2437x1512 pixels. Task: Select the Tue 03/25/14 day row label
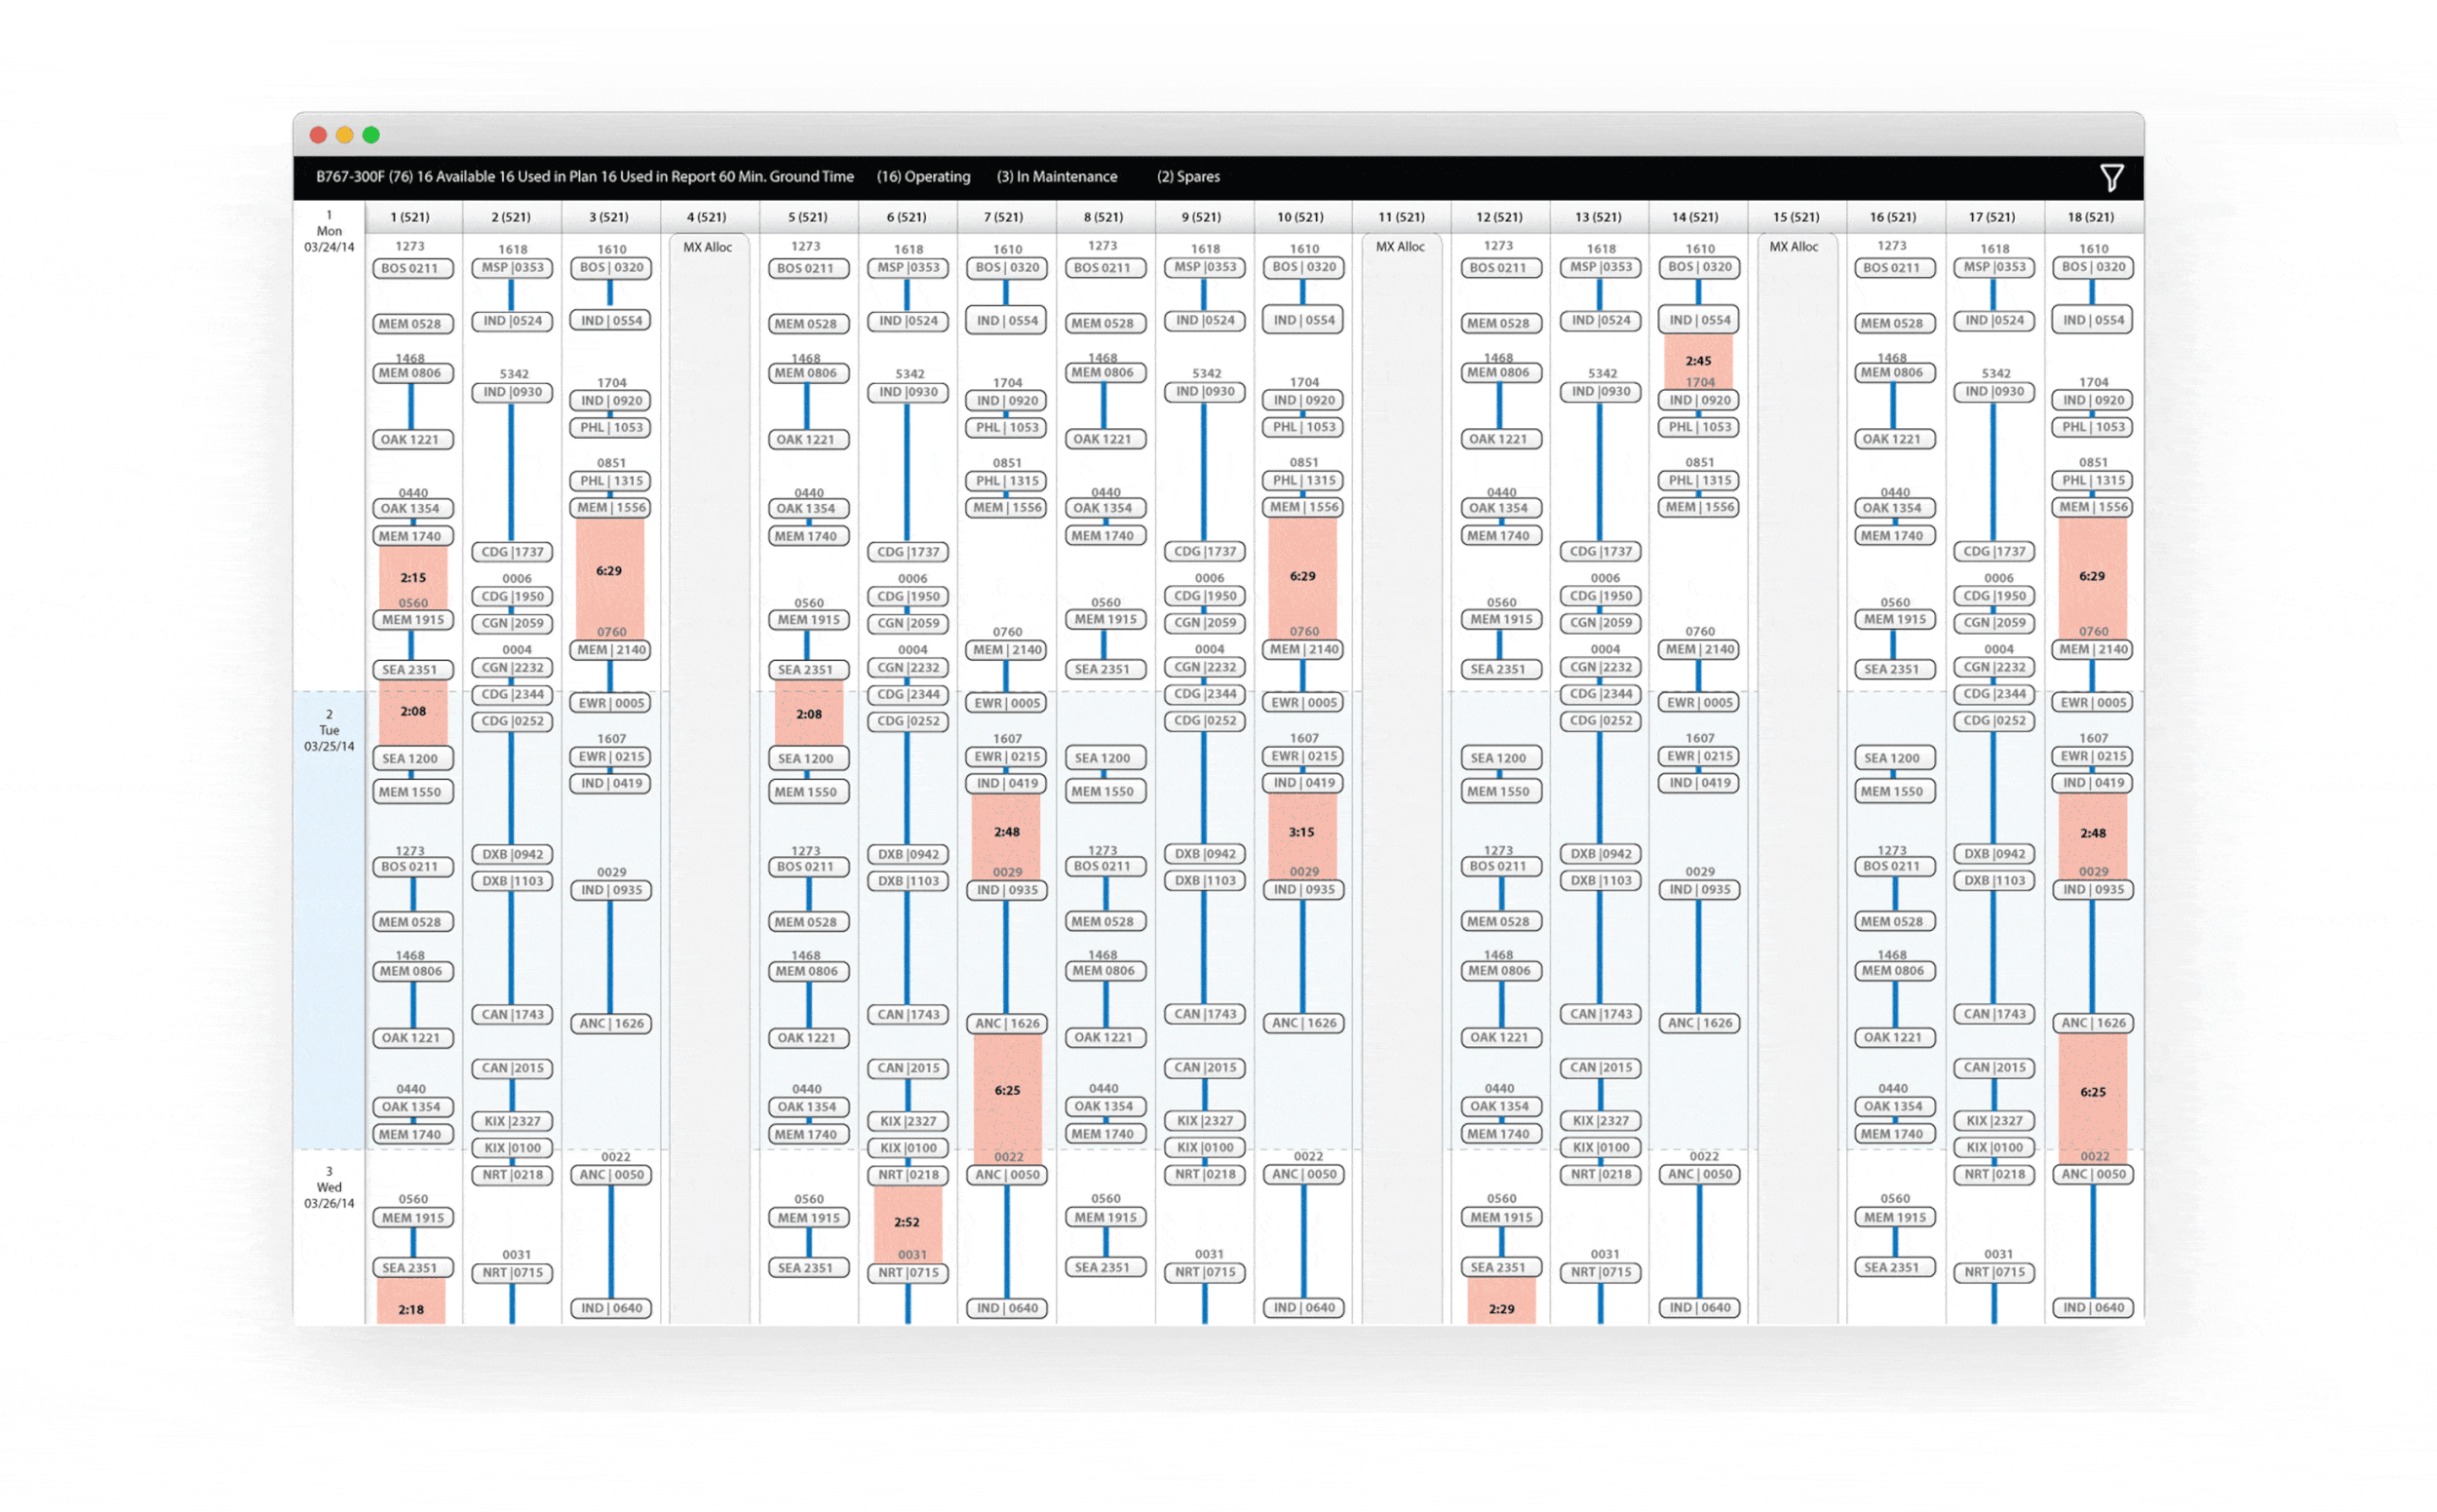pos(329,731)
